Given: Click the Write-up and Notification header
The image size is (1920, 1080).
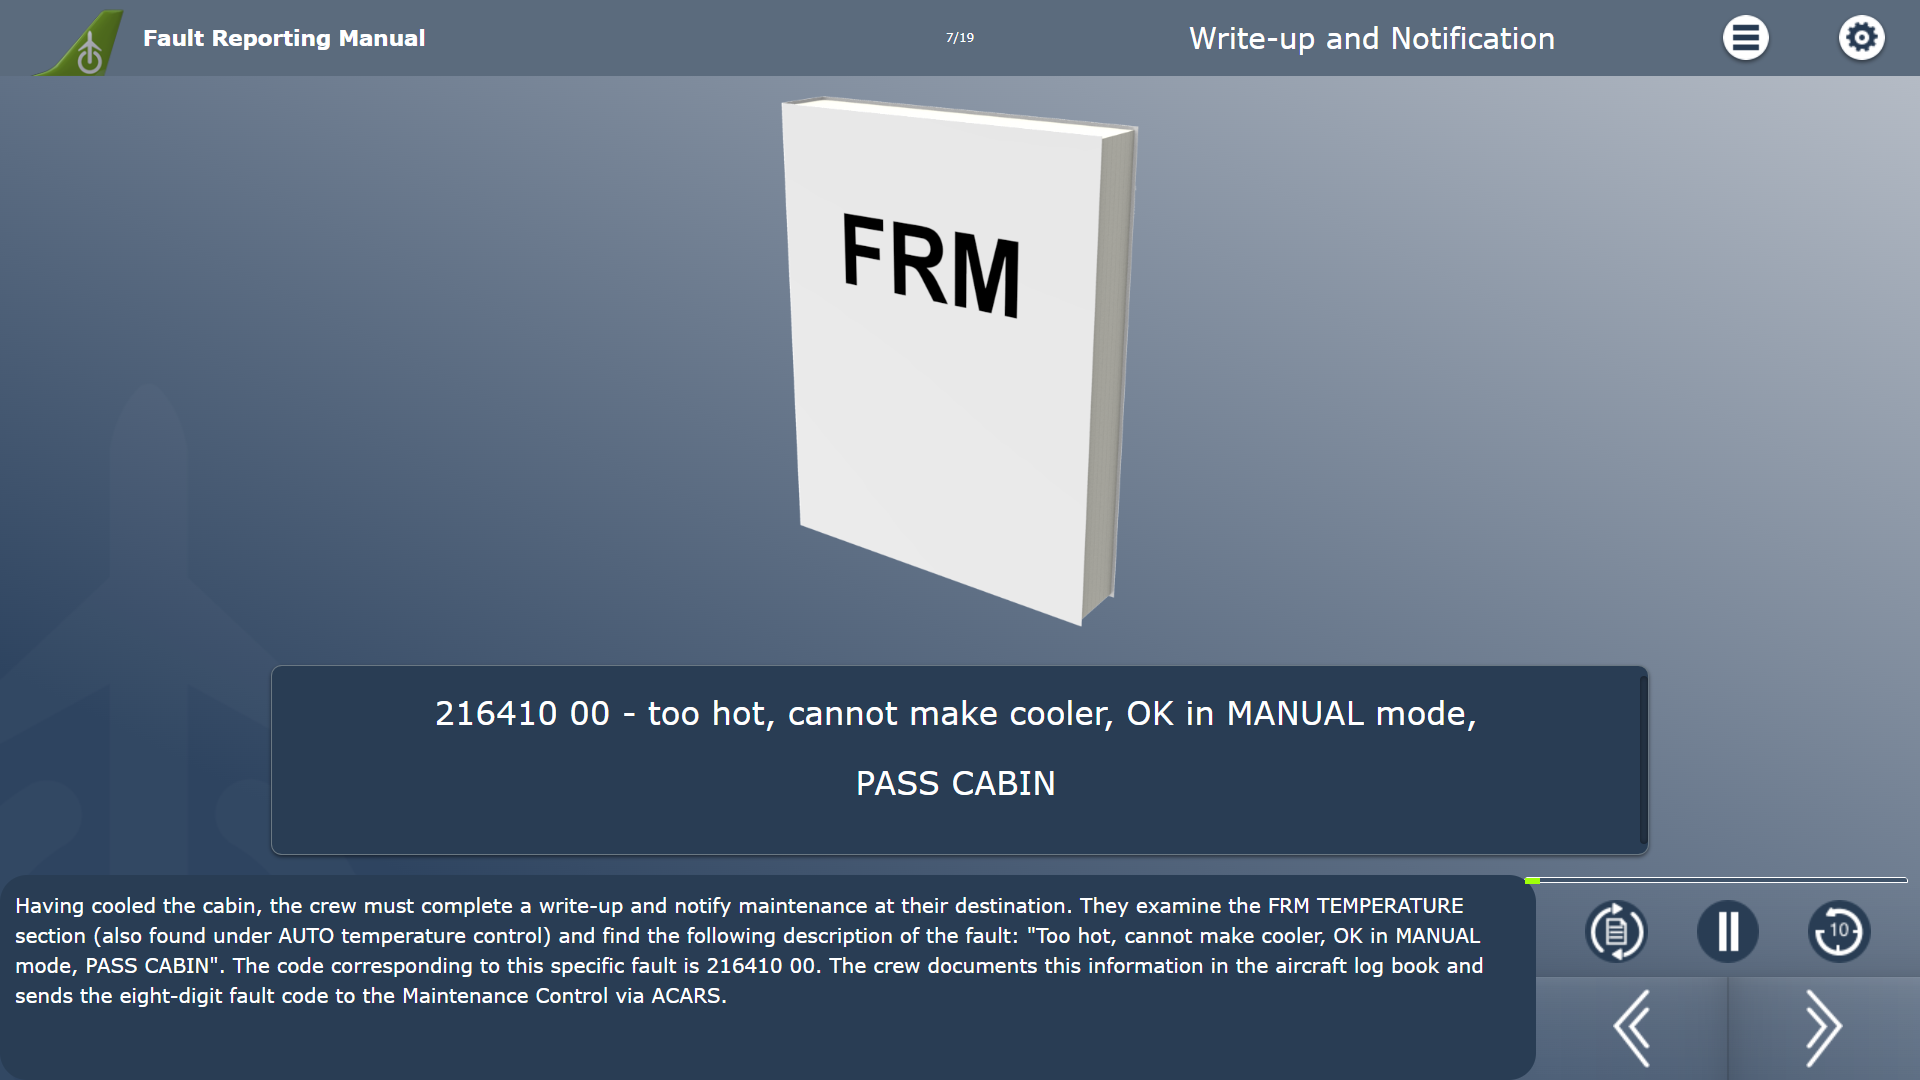Looking at the screenshot, I should point(1370,38).
